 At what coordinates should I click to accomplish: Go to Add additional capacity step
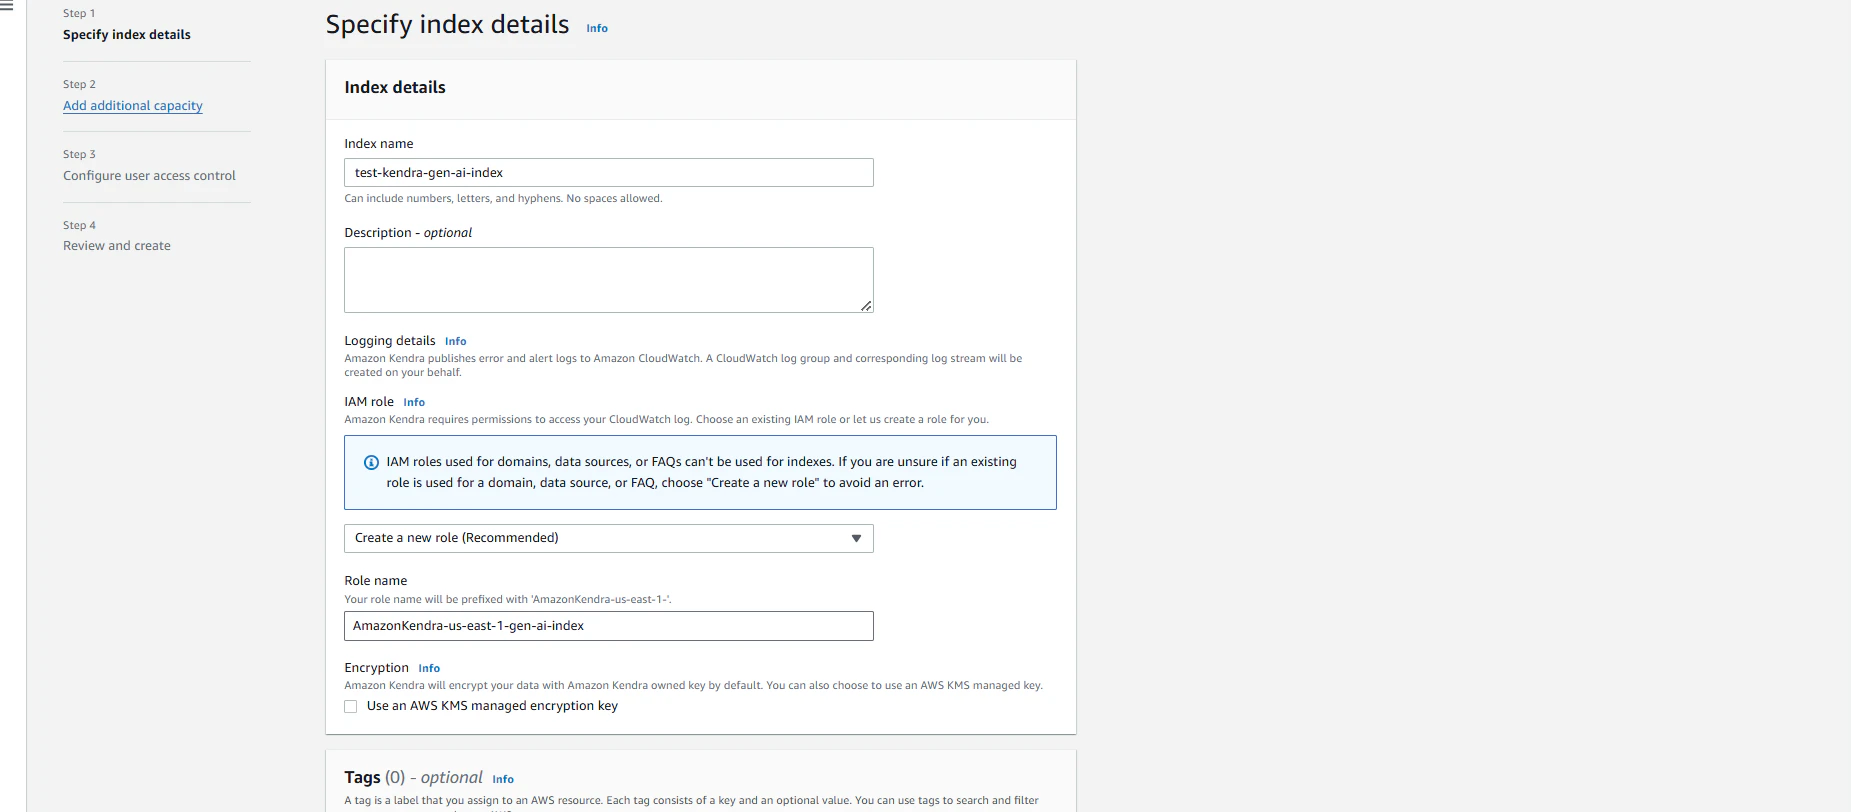[x=133, y=105]
